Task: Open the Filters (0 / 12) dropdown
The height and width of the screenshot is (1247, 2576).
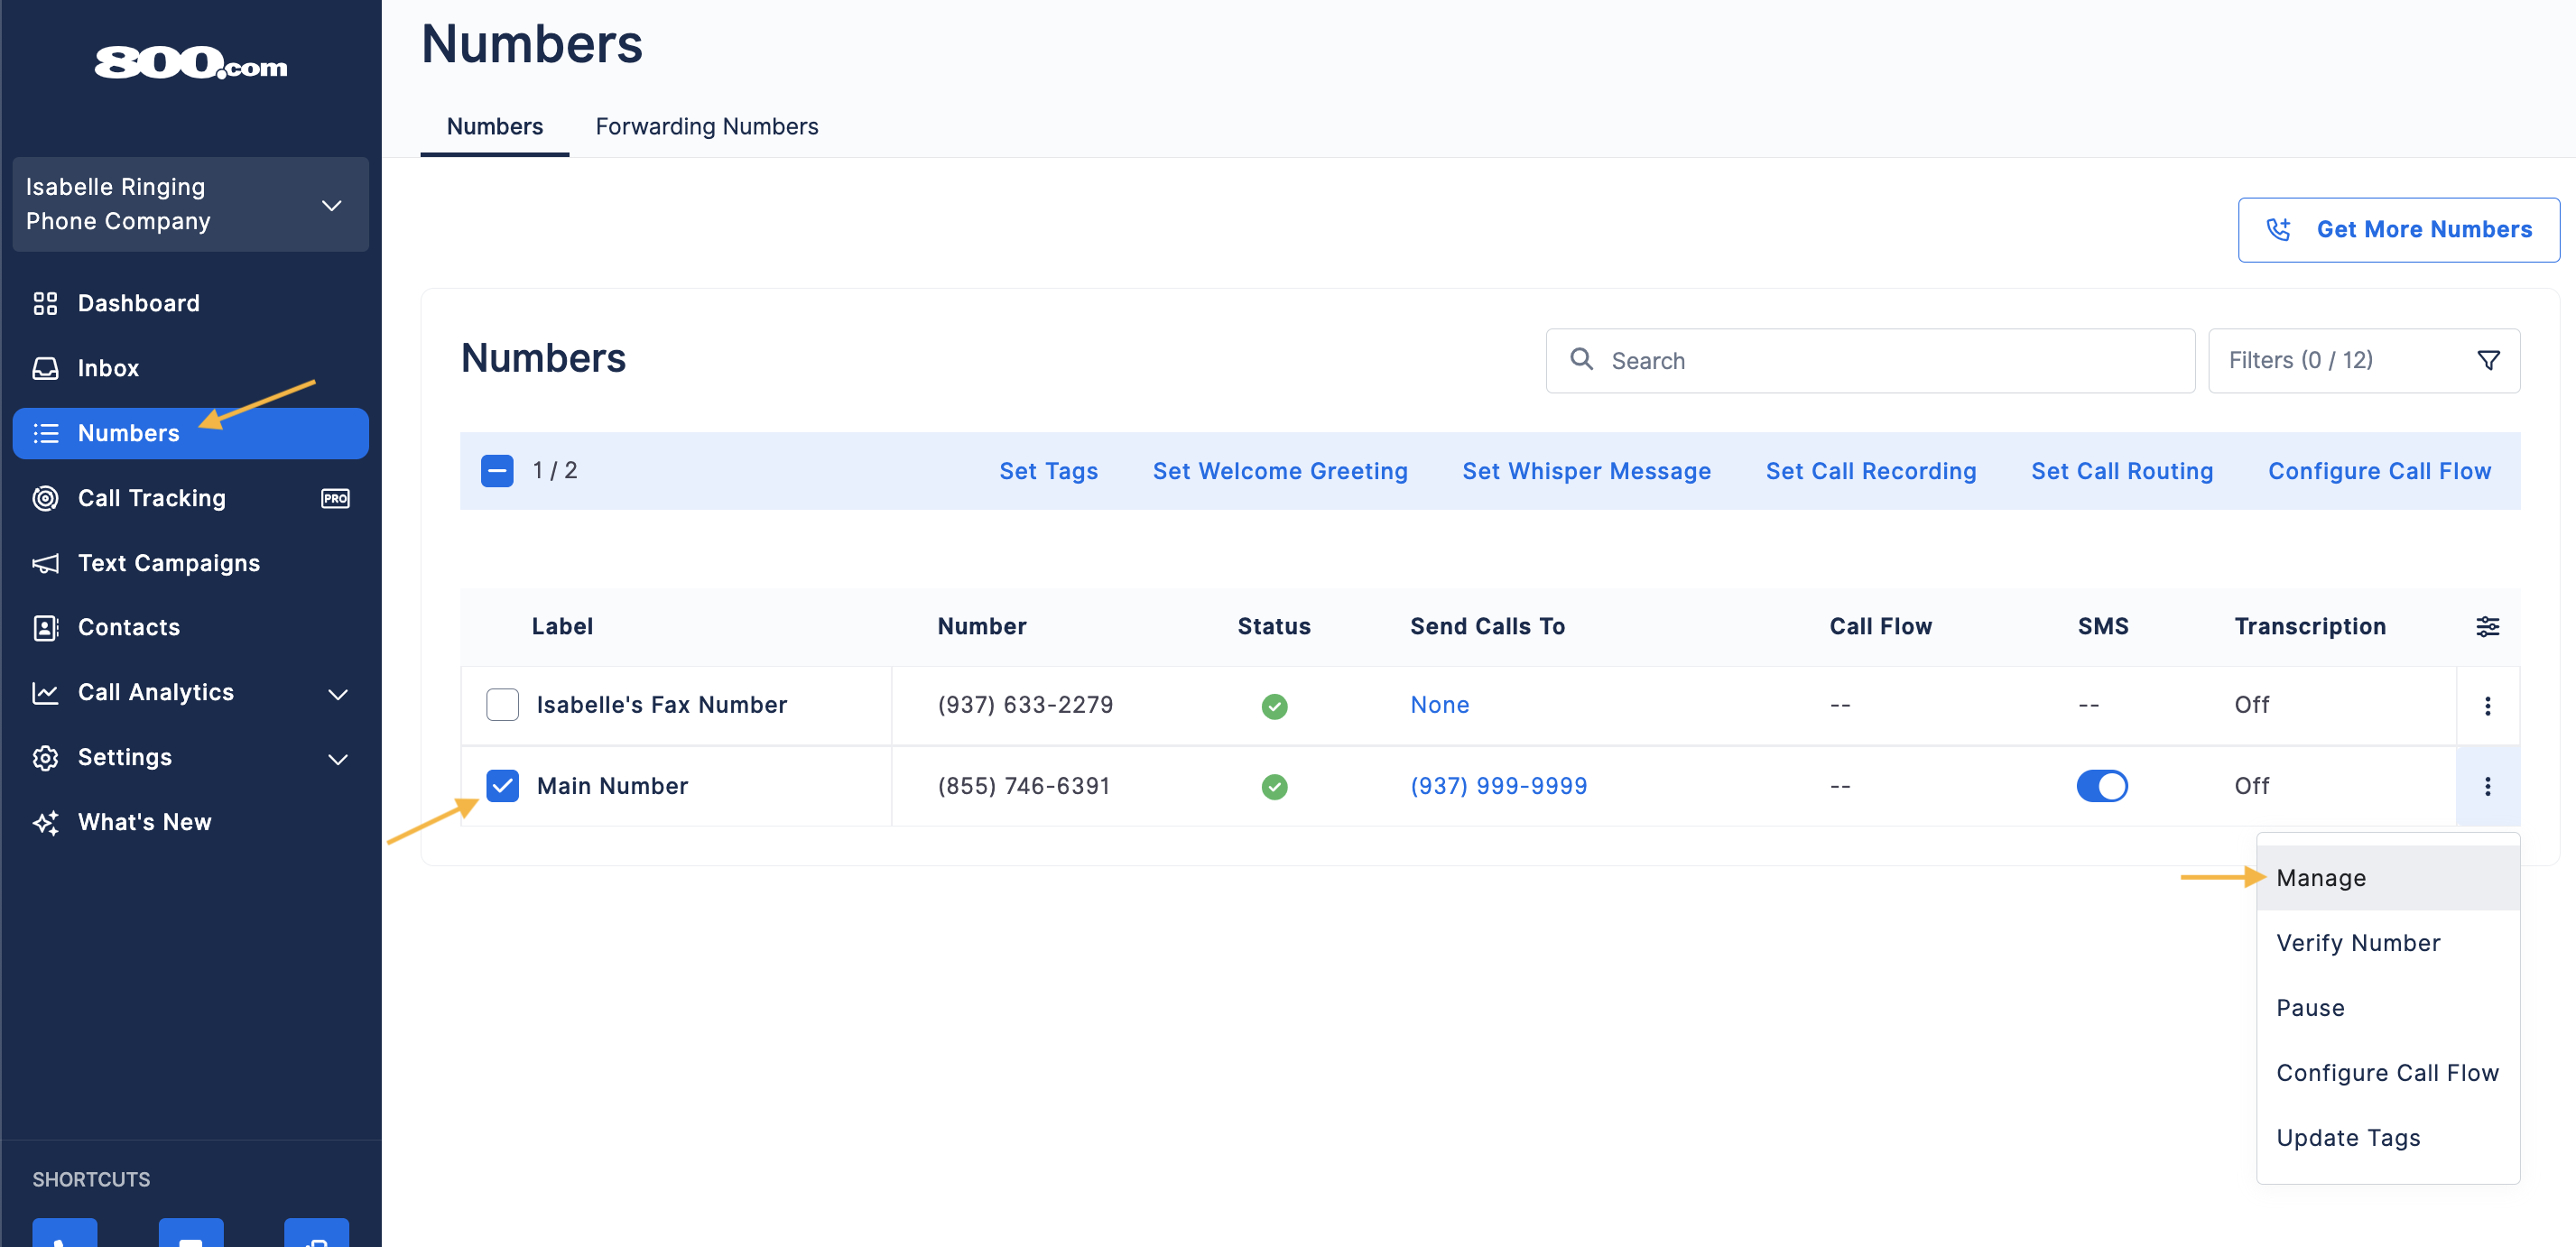Action: (2364, 360)
